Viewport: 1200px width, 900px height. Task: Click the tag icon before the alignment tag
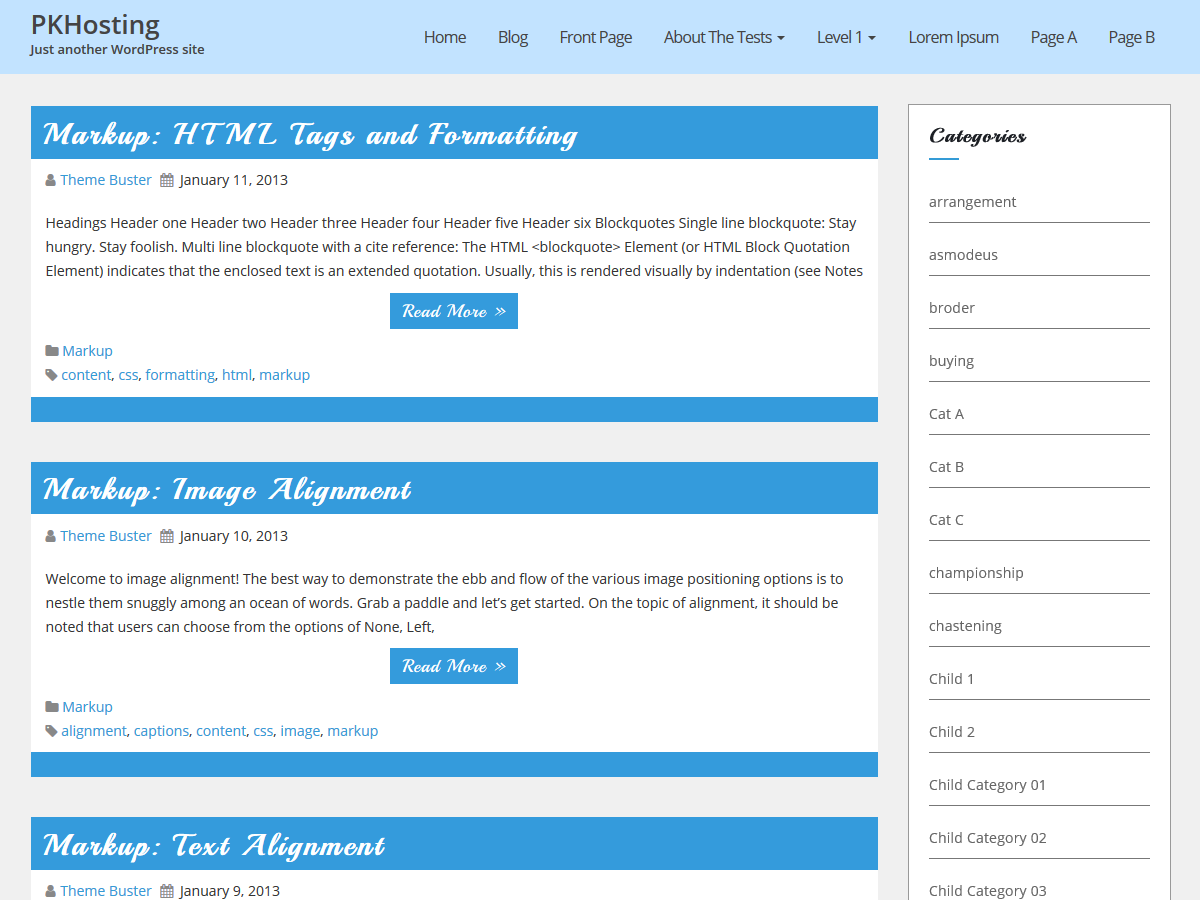51,731
